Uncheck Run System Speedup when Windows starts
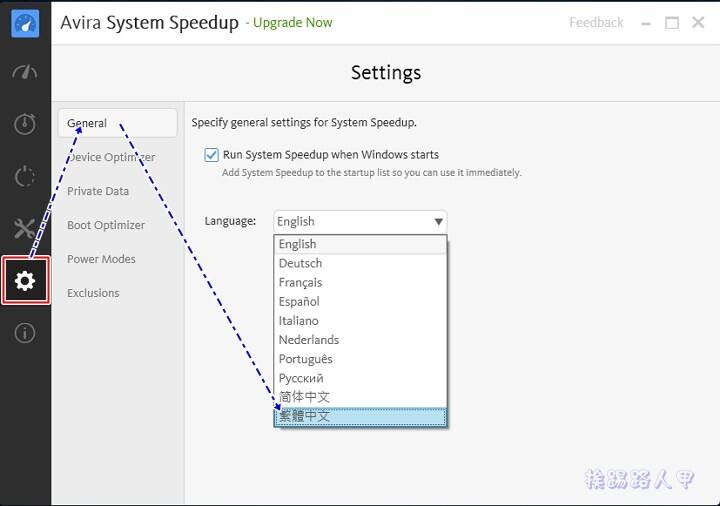This screenshot has width=720, height=506. click(211, 155)
